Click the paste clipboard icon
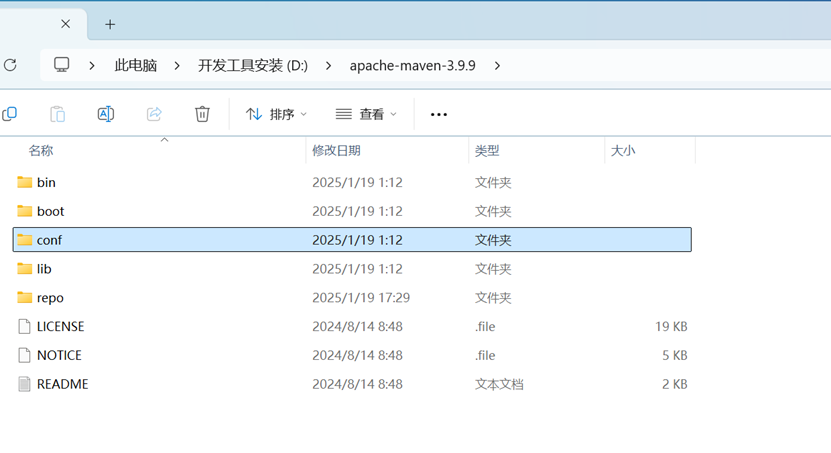This screenshot has height=453, width=831. pyautogui.click(x=57, y=114)
